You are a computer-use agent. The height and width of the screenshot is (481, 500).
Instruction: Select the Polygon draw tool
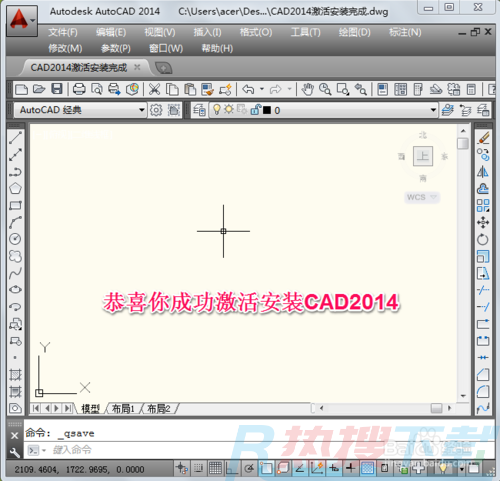tap(15, 188)
